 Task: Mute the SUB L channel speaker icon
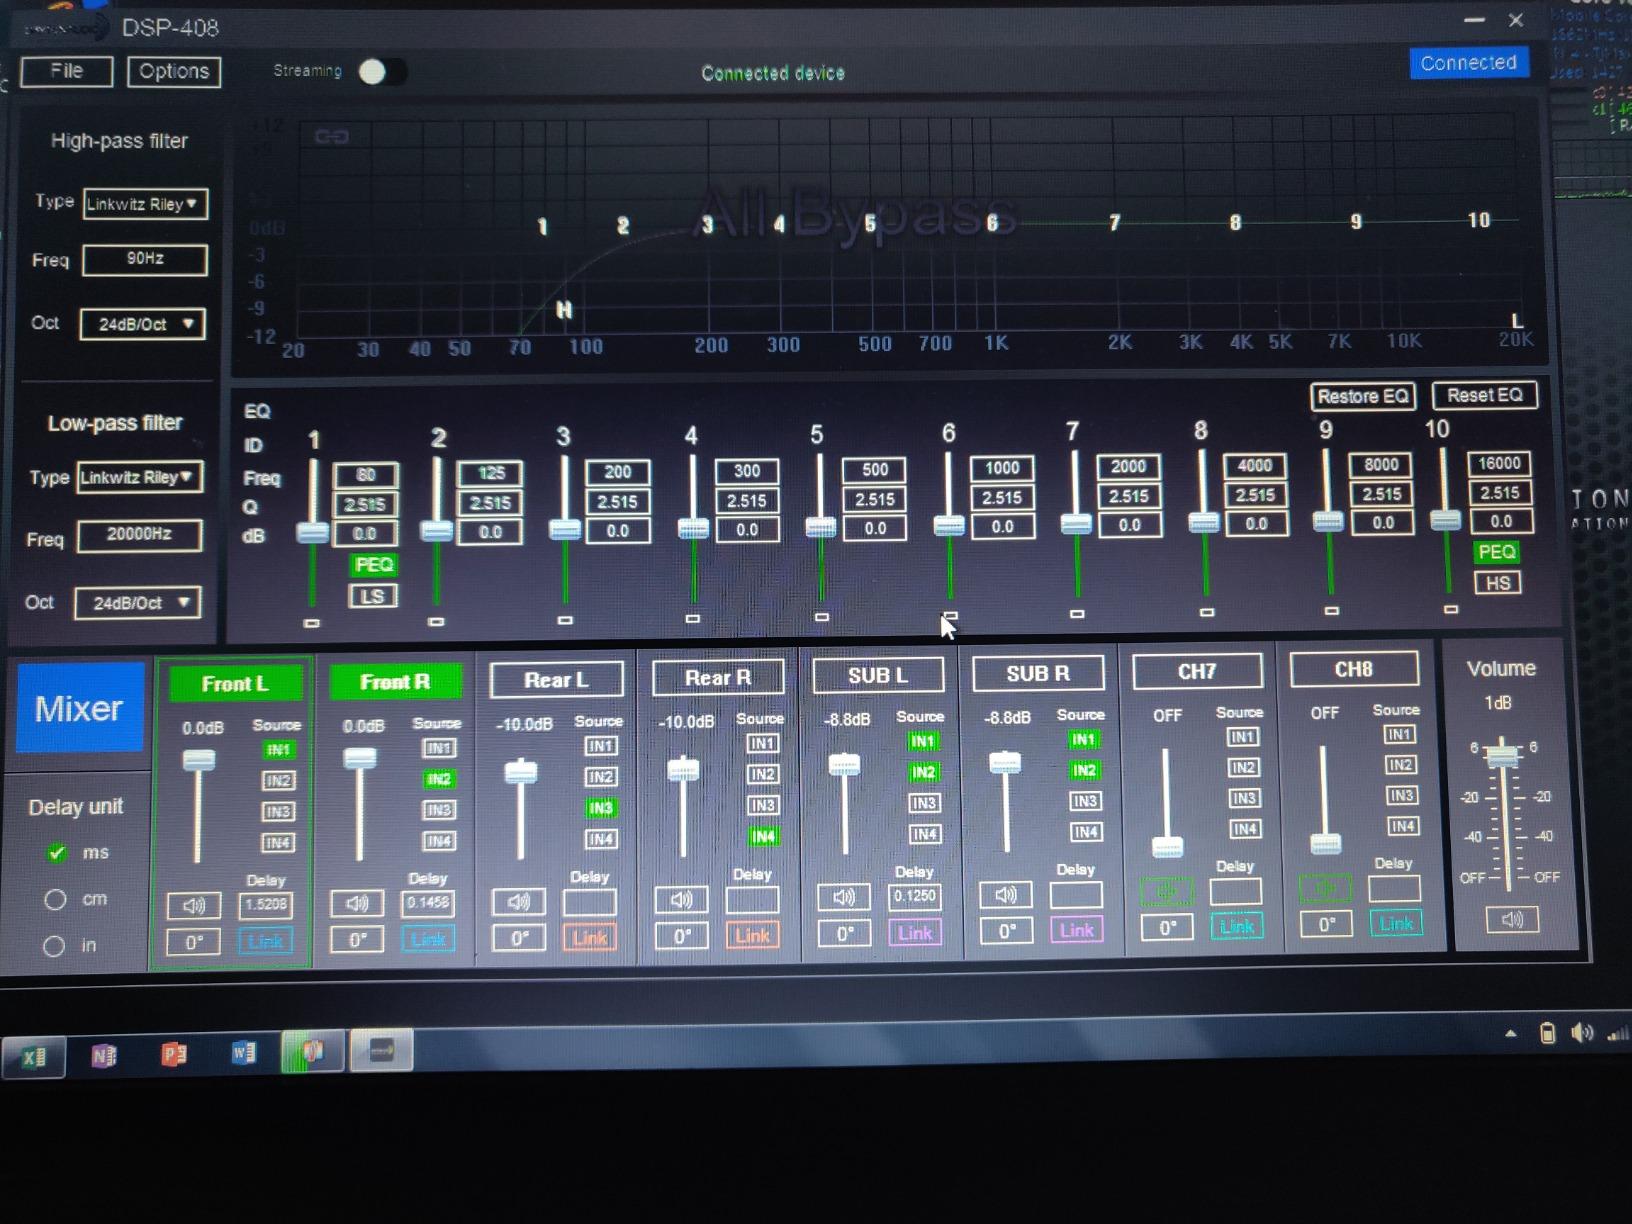coord(843,897)
